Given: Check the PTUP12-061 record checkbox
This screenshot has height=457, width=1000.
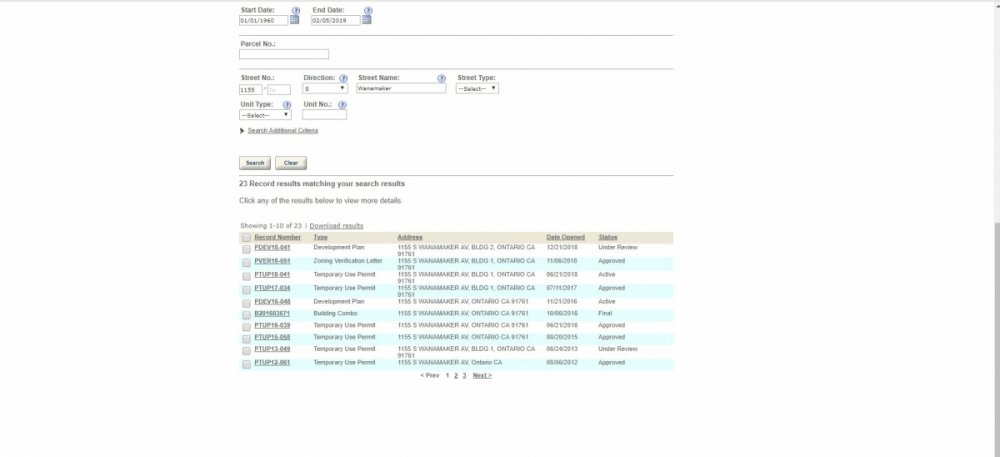Looking at the screenshot, I should pos(246,365).
